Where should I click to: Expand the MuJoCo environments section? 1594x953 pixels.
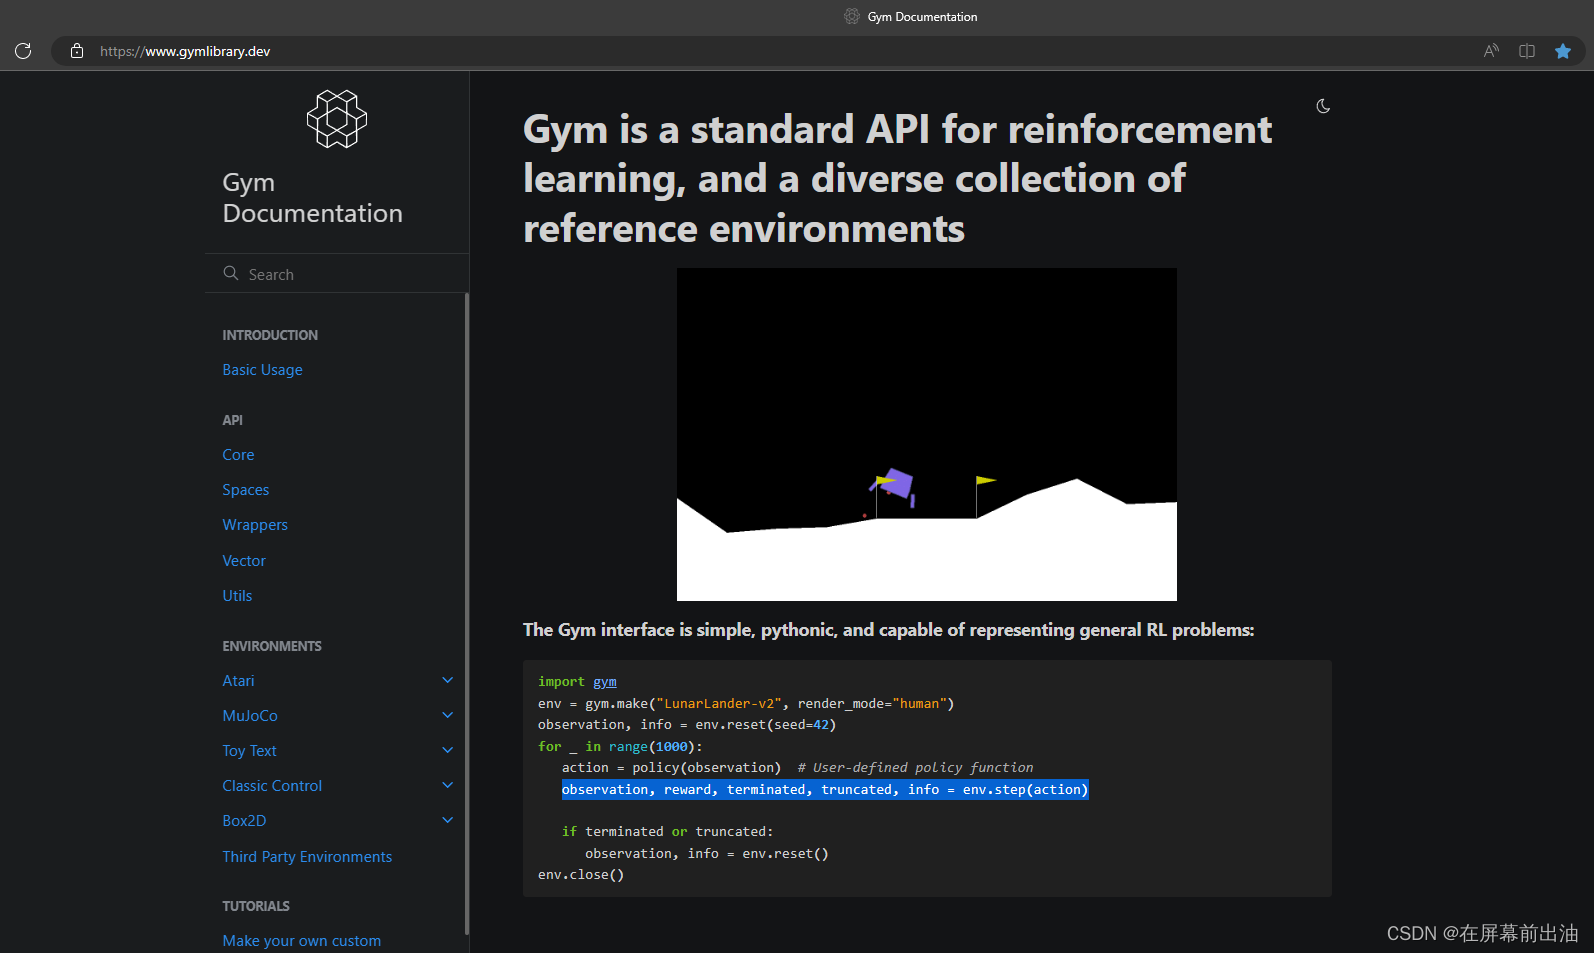click(x=448, y=715)
